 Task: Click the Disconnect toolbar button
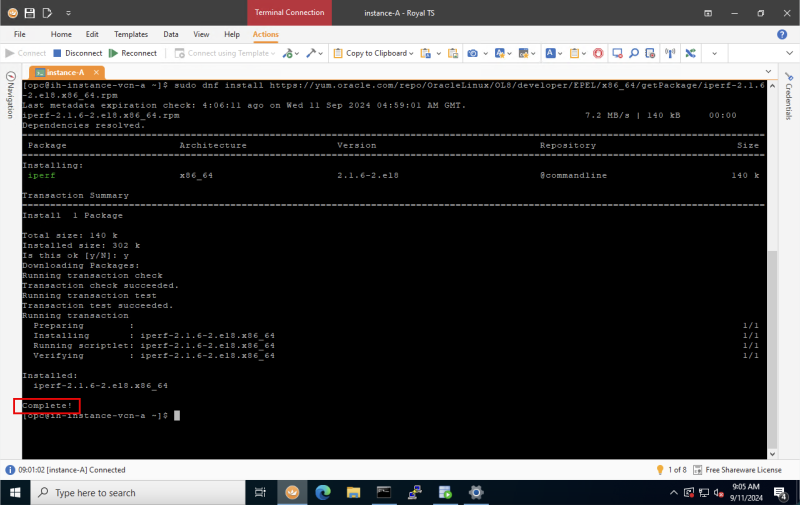pos(78,53)
